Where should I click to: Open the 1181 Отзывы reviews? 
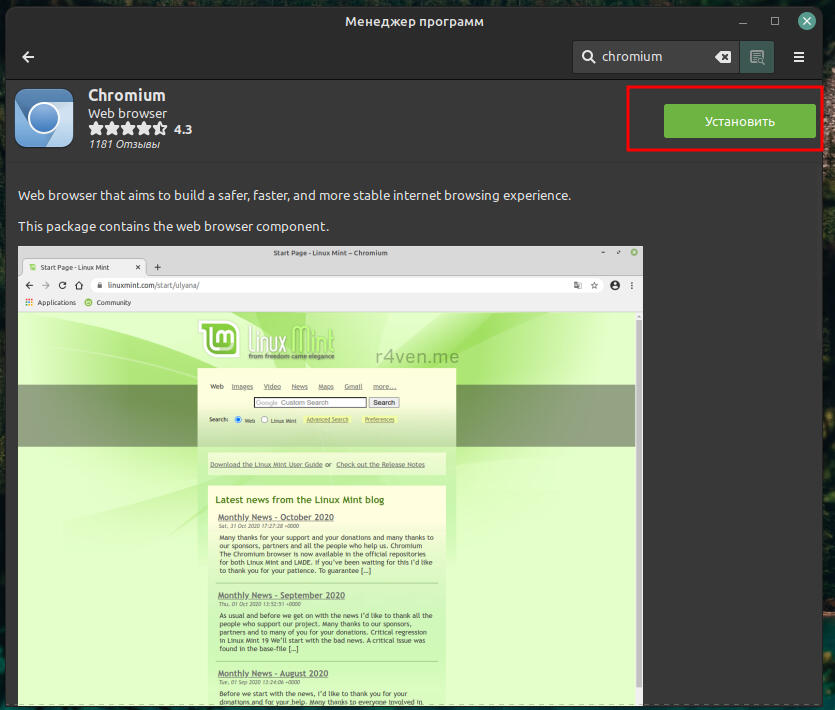pyautogui.click(x=124, y=144)
